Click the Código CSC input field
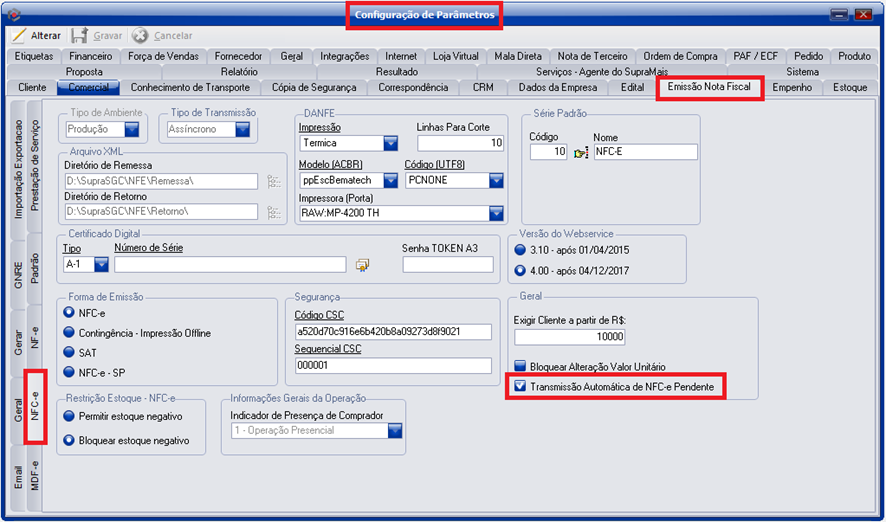The height and width of the screenshot is (522, 886). click(392, 332)
